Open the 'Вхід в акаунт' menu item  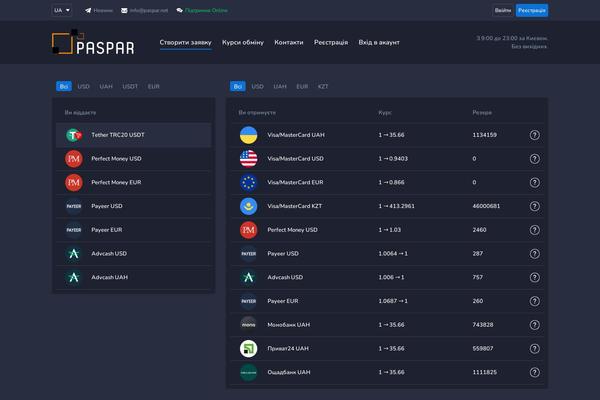[x=379, y=42]
